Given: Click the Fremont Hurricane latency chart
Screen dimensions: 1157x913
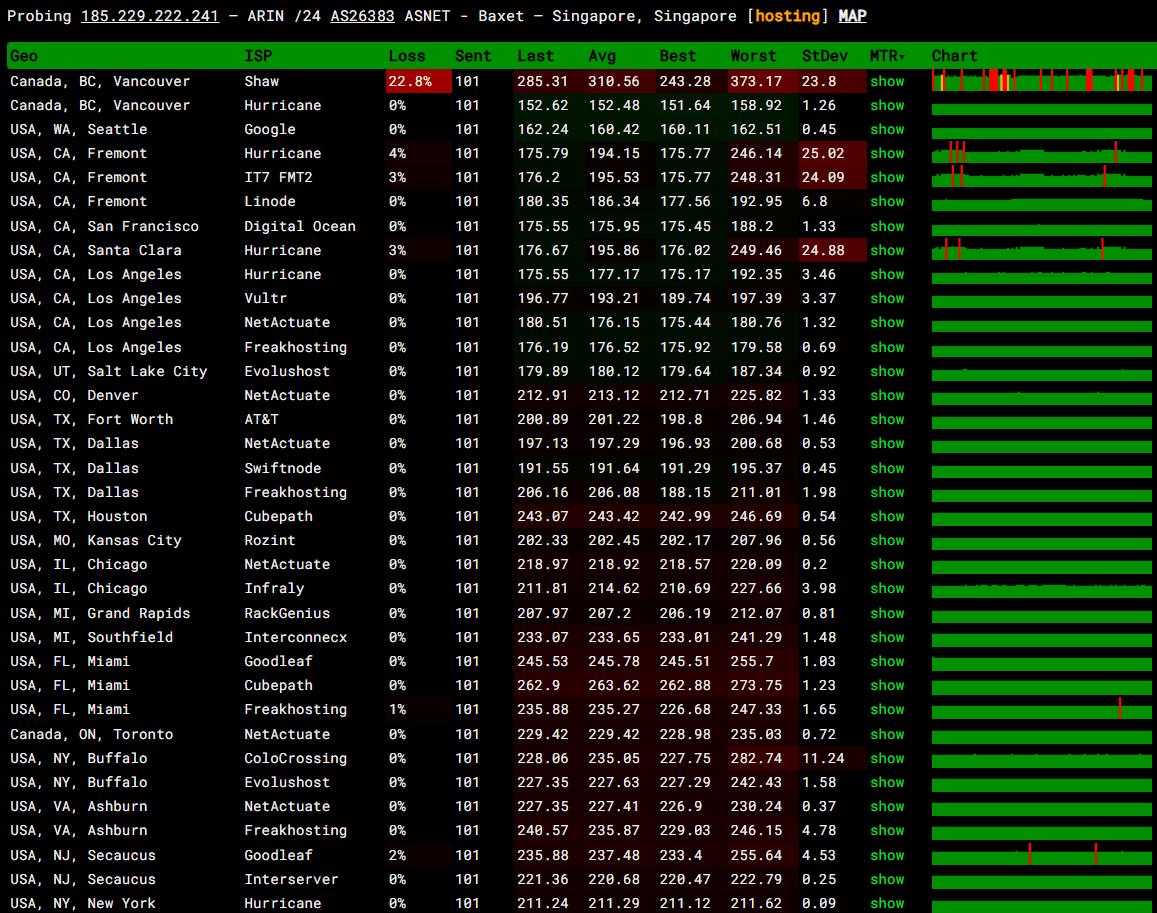Looking at the screenshot, I should point(1041,153).
